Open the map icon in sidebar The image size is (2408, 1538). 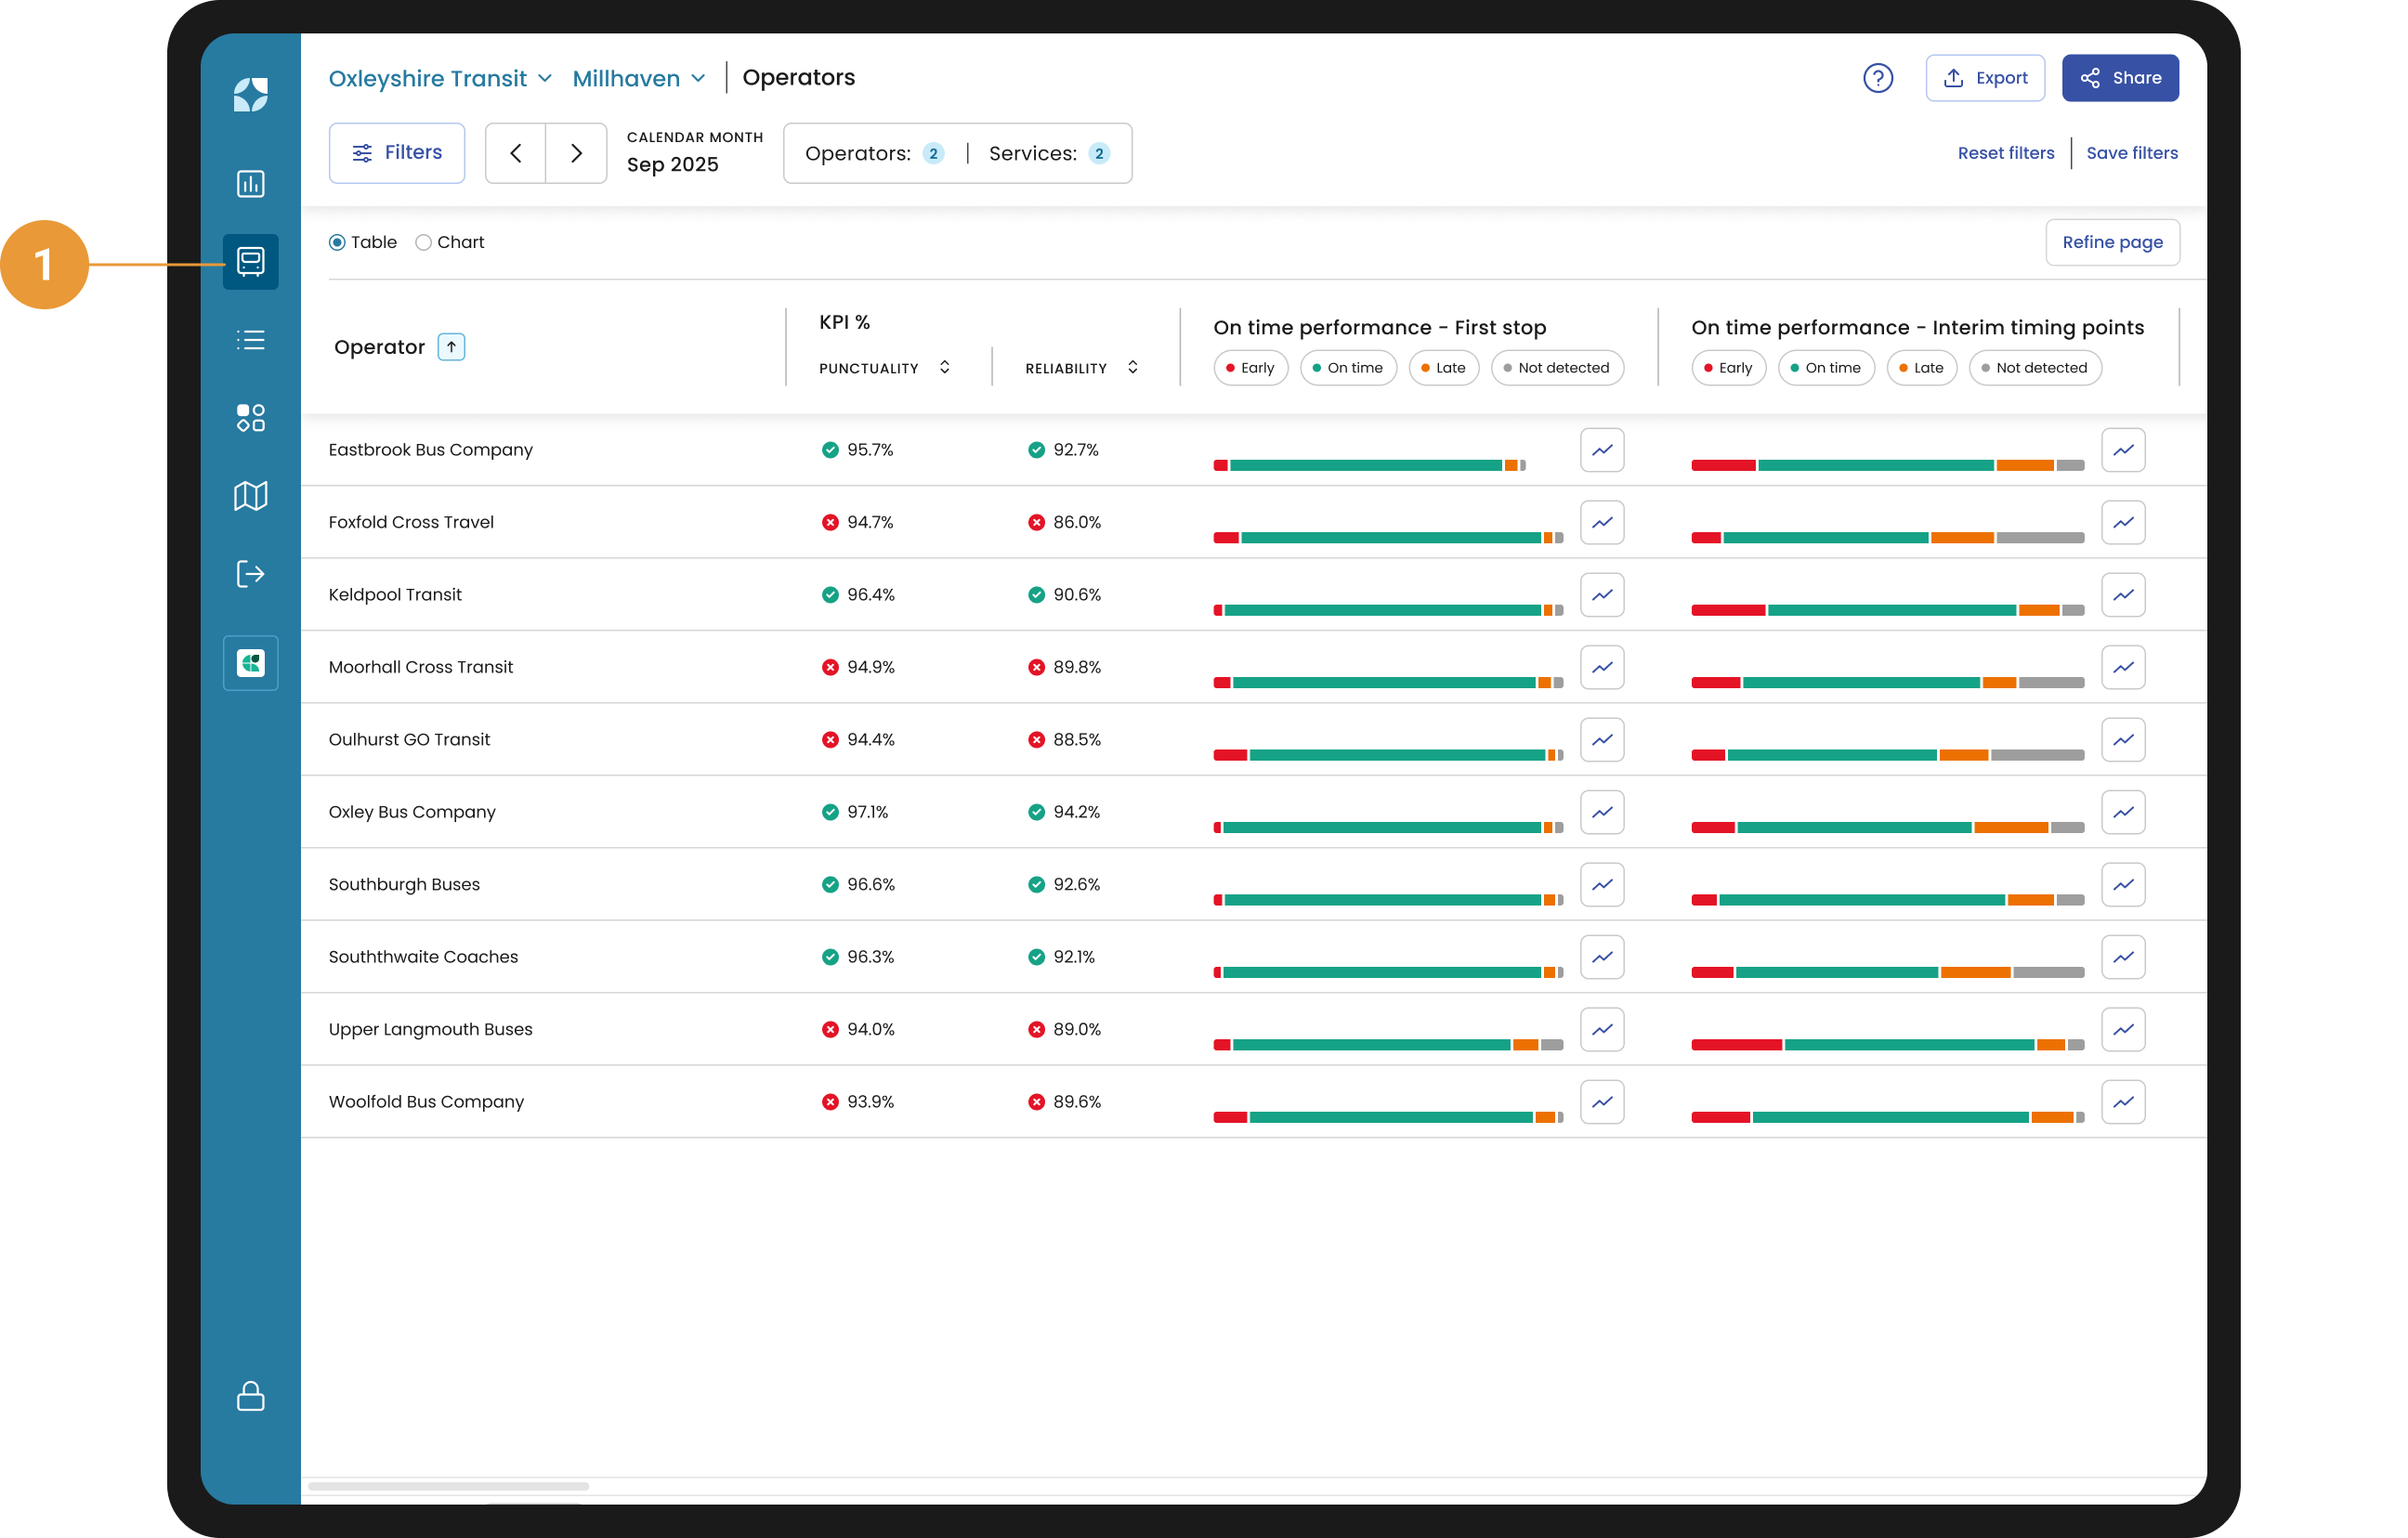(x=250, y=496)
